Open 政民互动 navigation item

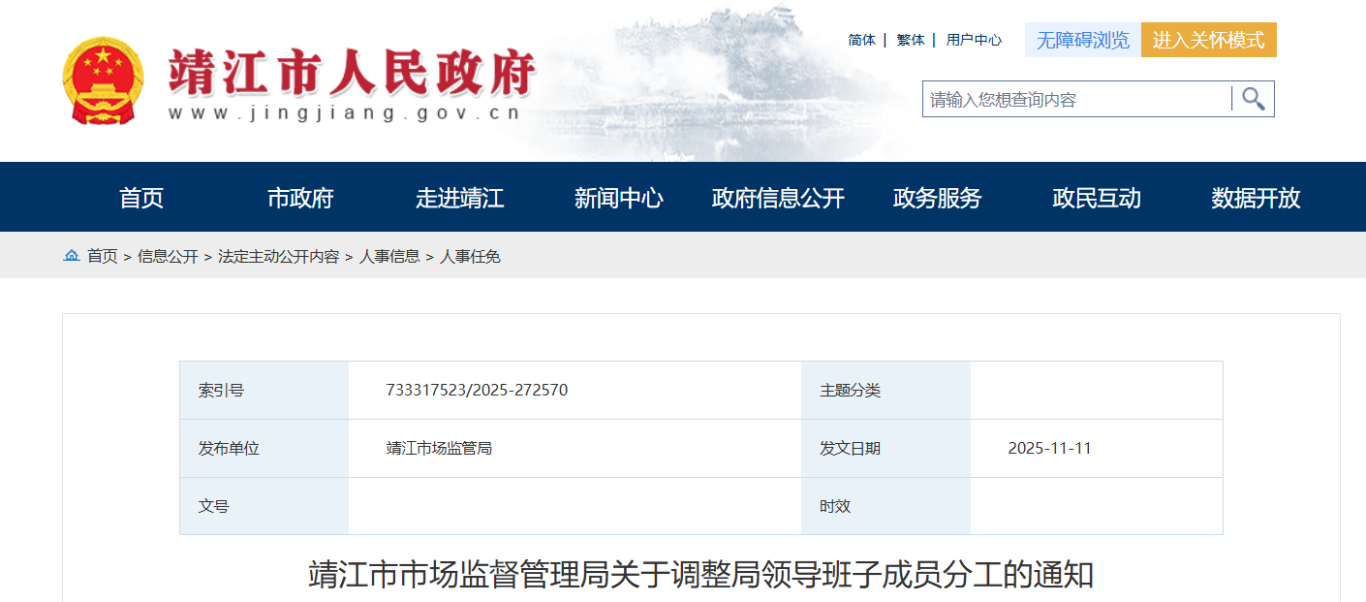coord(1096,198)
